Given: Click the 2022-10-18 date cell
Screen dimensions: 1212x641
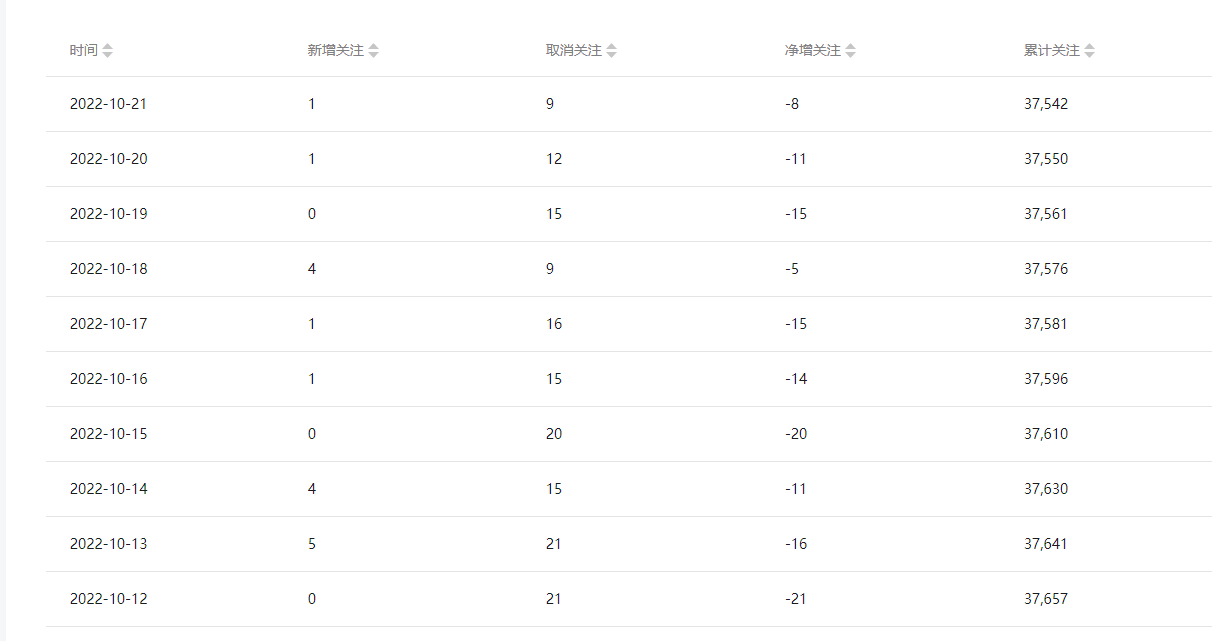Looking at the screenshot, I should (109, 269).
